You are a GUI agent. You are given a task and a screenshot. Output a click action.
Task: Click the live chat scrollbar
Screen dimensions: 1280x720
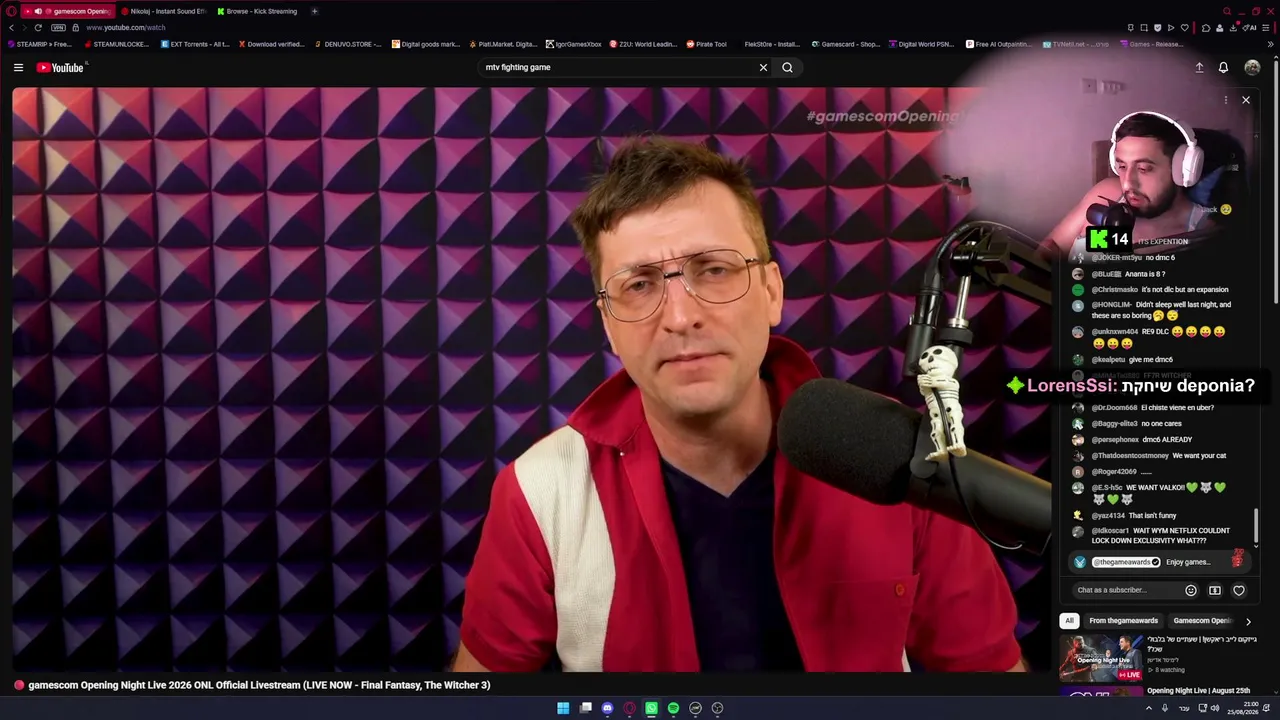click(1257, 527)
